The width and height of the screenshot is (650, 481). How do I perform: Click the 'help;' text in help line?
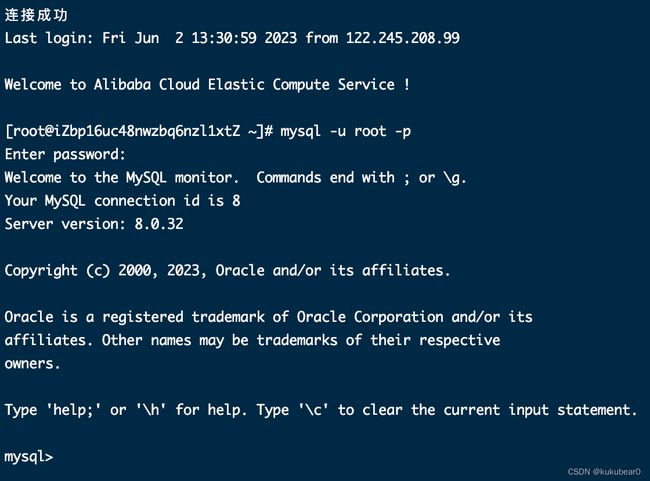click(x=73, y=410)
